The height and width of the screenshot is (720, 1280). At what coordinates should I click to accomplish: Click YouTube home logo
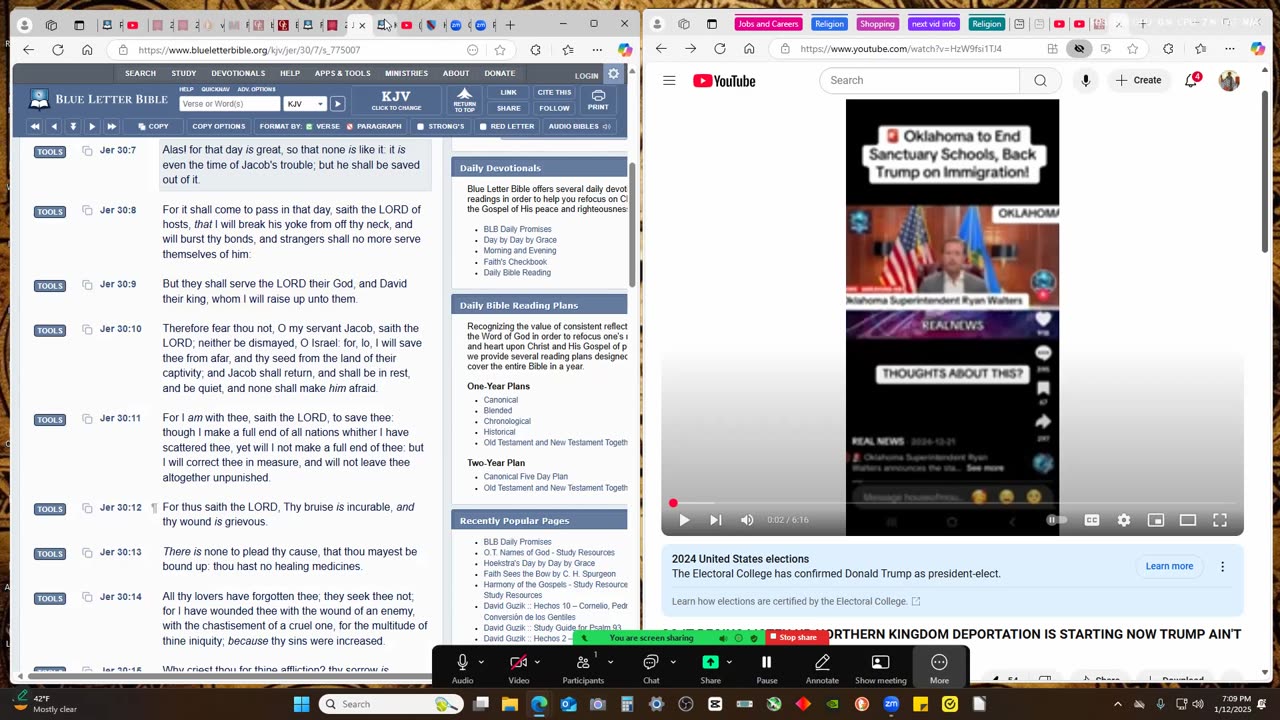coord(724,81)
